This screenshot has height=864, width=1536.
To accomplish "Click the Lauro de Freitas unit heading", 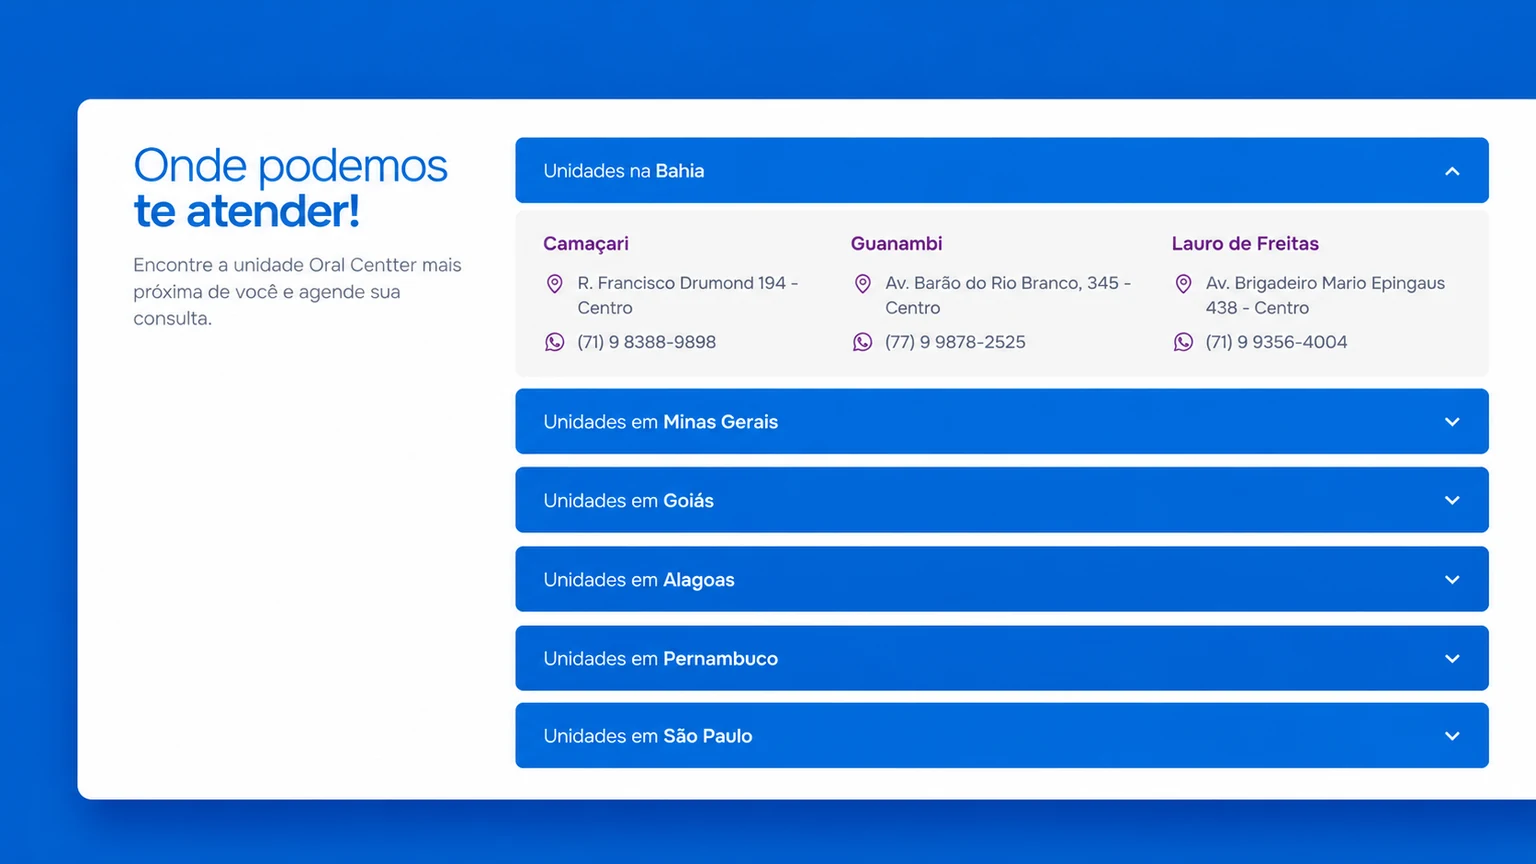I will click(x=1245, y=244).
